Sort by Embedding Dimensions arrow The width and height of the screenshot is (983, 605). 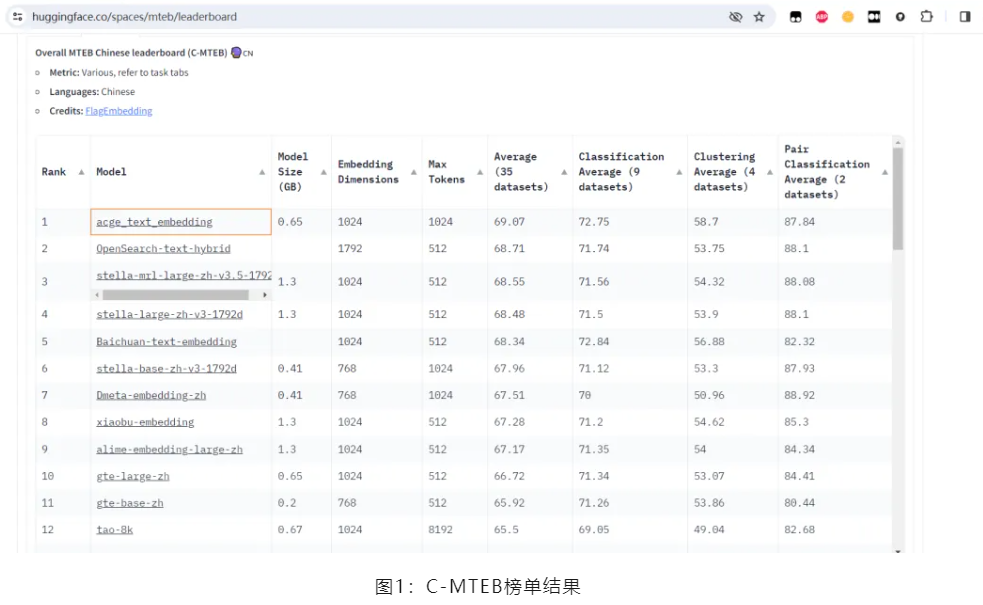414,172
